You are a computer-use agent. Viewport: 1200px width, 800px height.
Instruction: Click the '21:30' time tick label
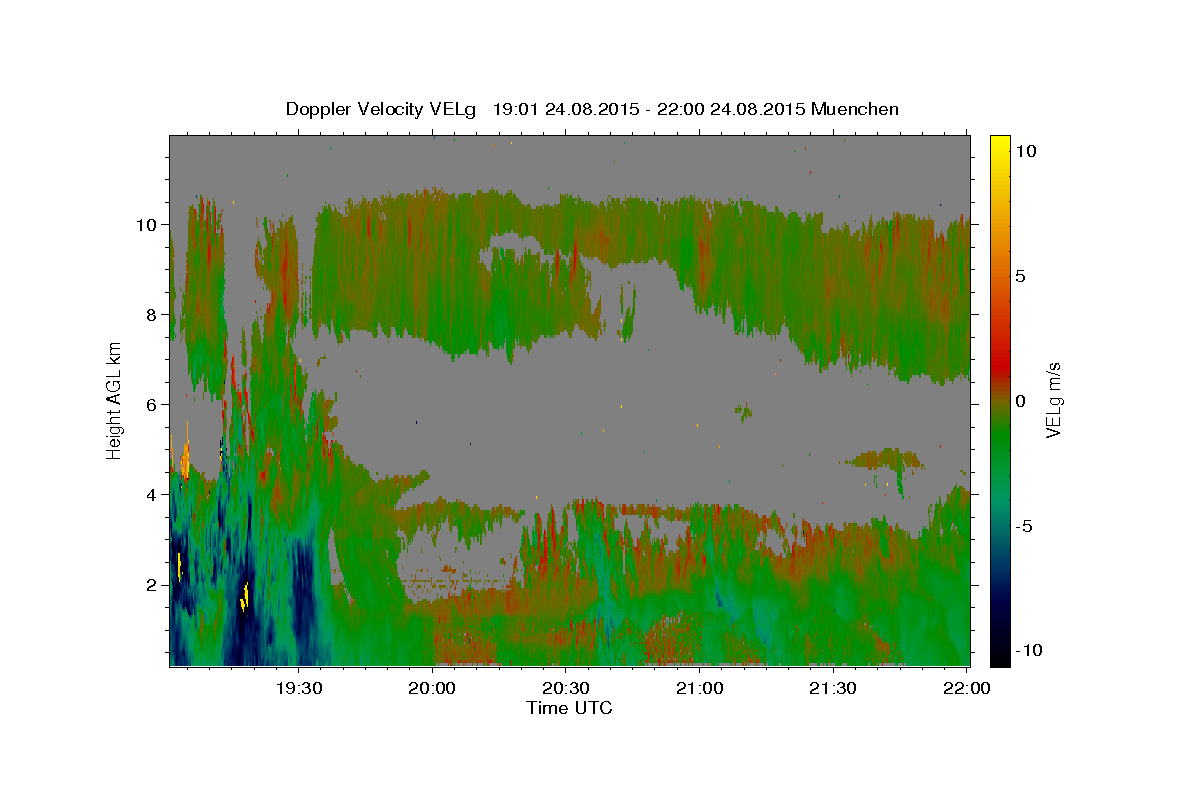coord(833,688)
